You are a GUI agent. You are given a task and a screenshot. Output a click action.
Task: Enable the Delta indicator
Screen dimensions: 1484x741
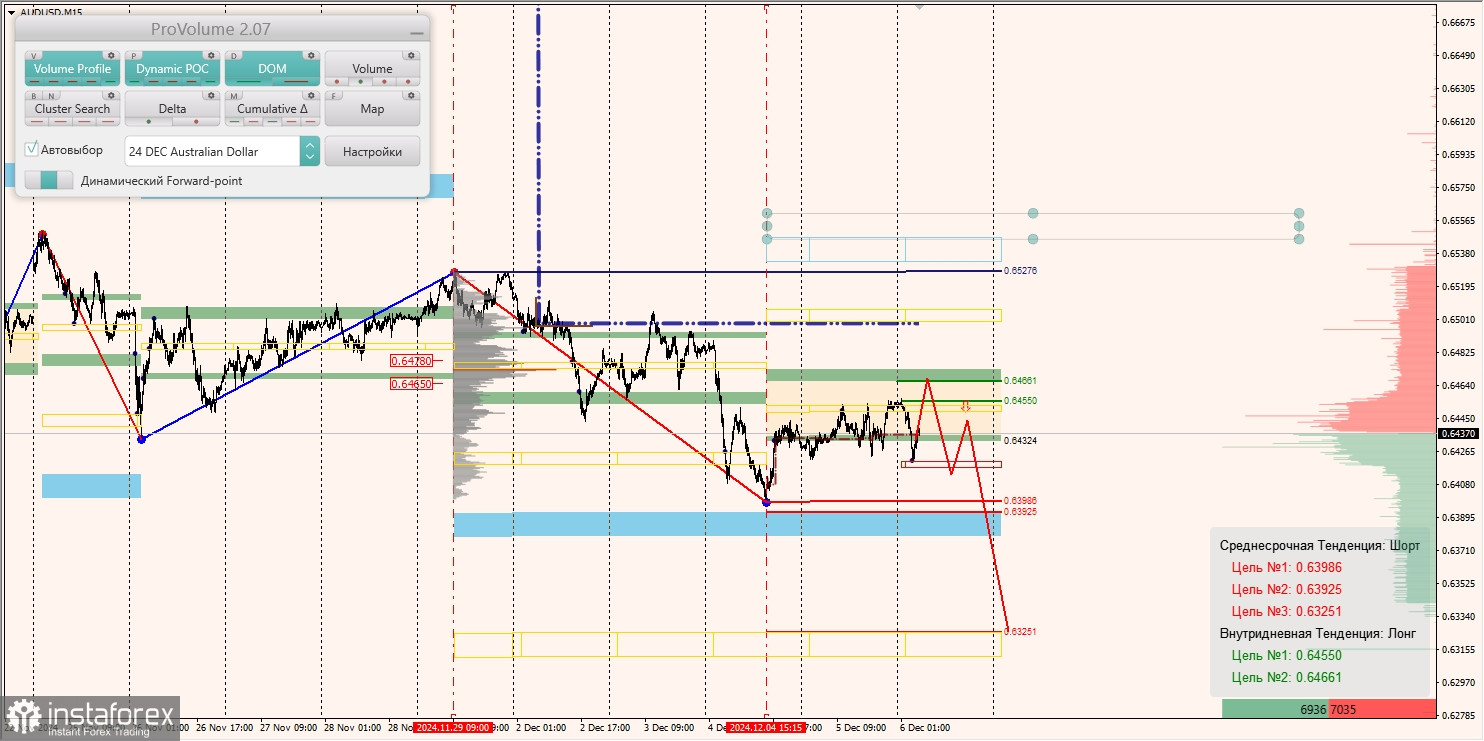[x=172, y=109]
